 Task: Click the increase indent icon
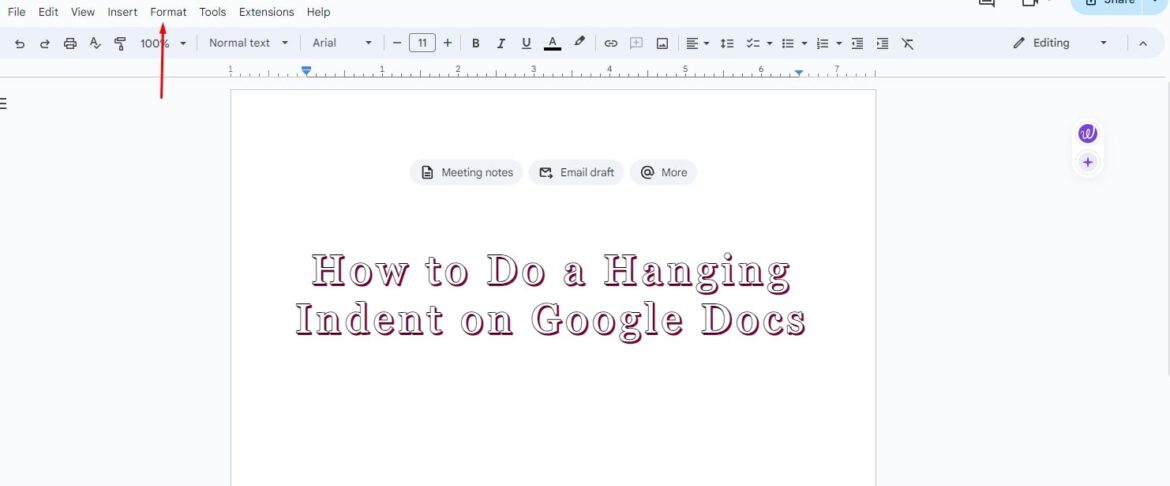coord(883,43)
